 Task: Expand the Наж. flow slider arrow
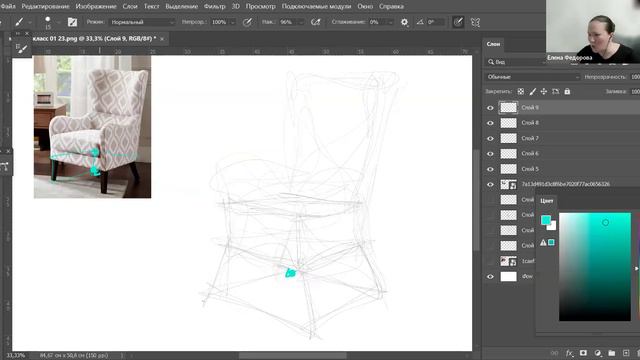(302, 22)
